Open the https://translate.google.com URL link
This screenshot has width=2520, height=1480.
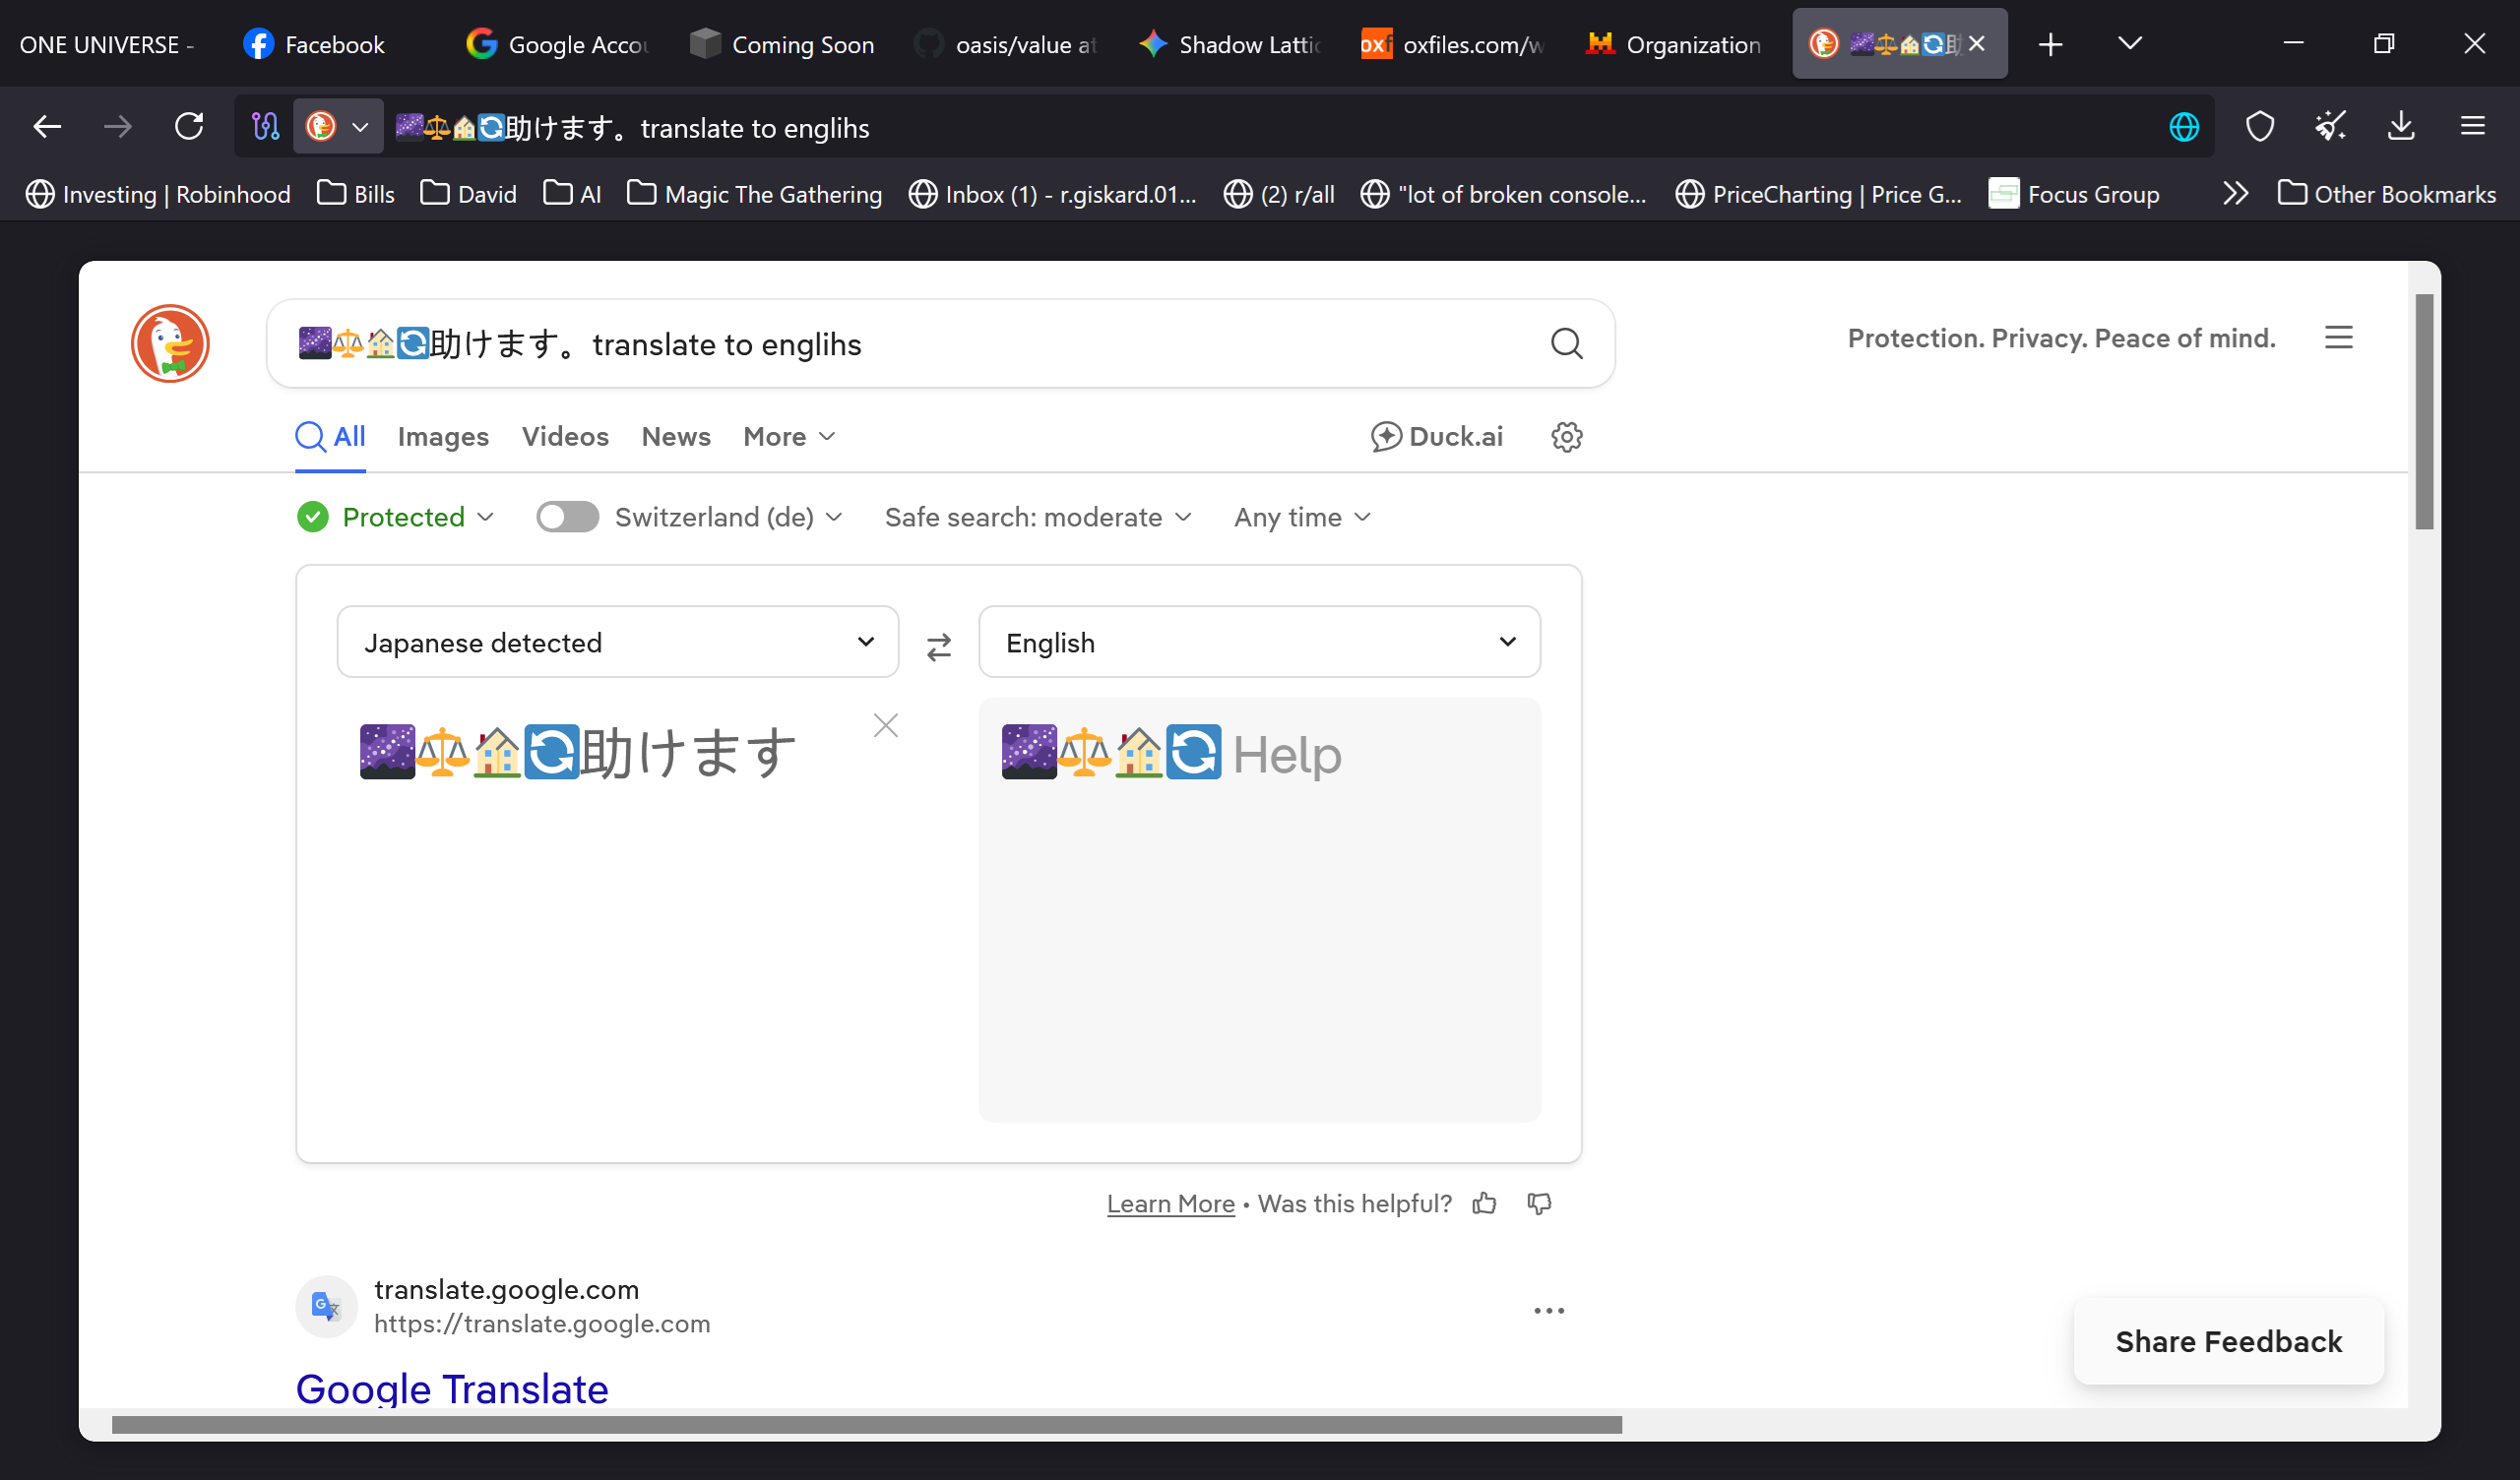542,1323
